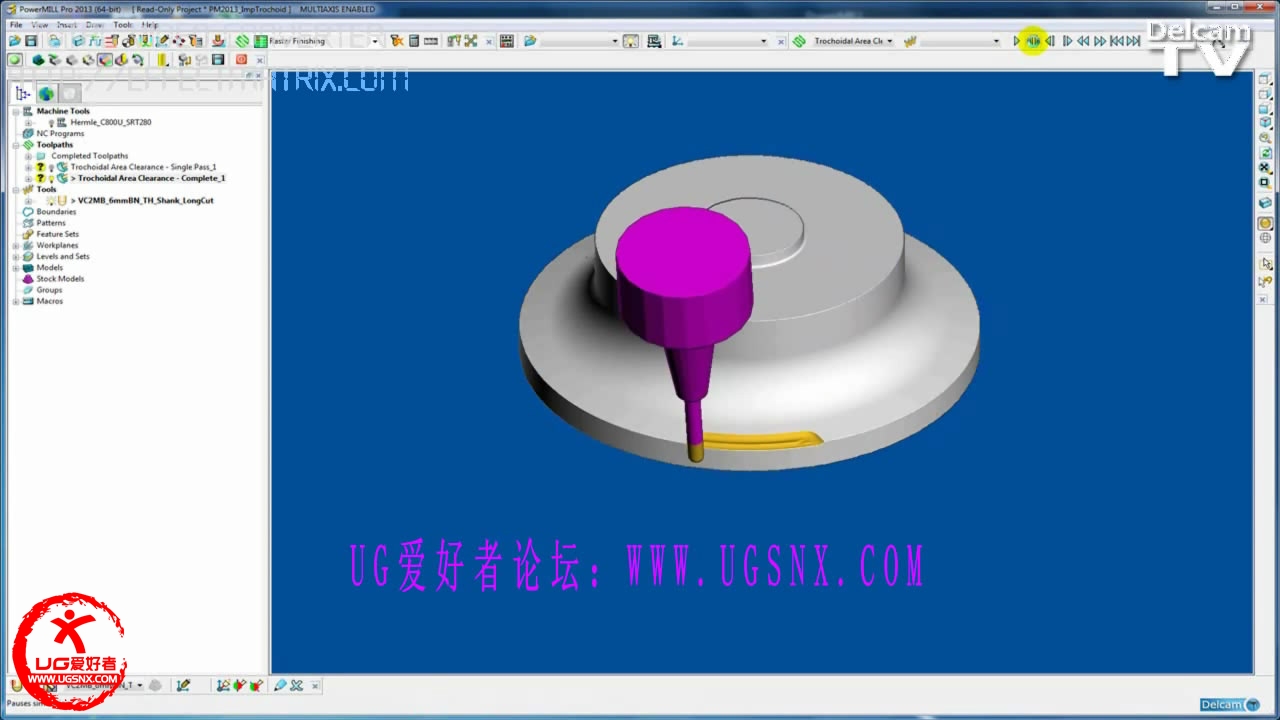Open the workplane selector dropdown
The height and width of the screenshot is (720, 1280).
[764, 41]
